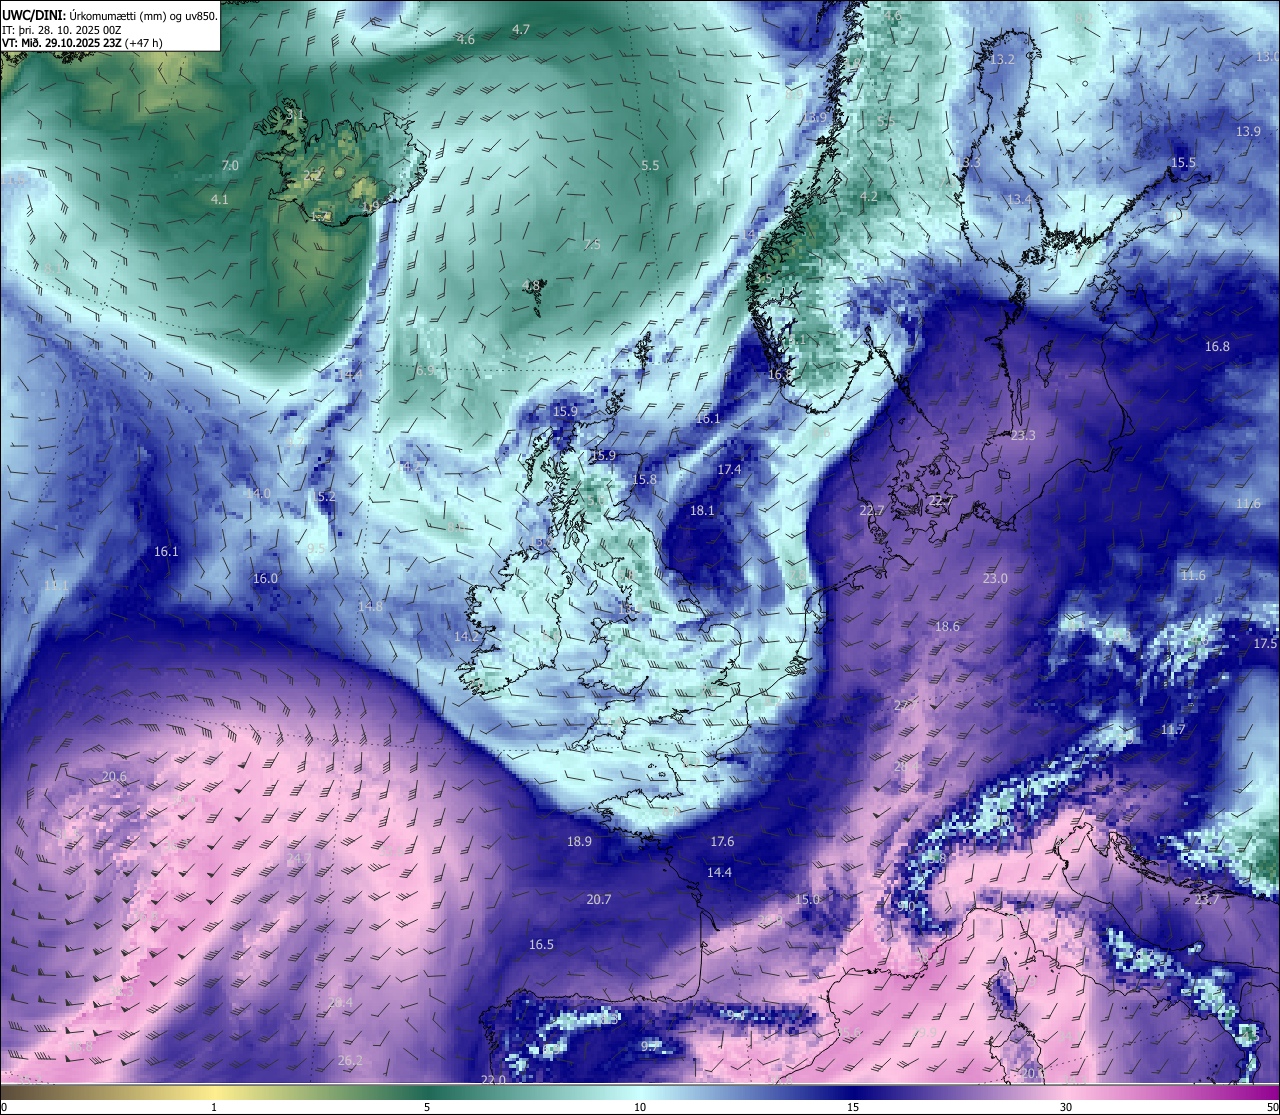Click the 22.0 value at the bottom edge
1280x1115 pixels.
[x=493, y=1080]
